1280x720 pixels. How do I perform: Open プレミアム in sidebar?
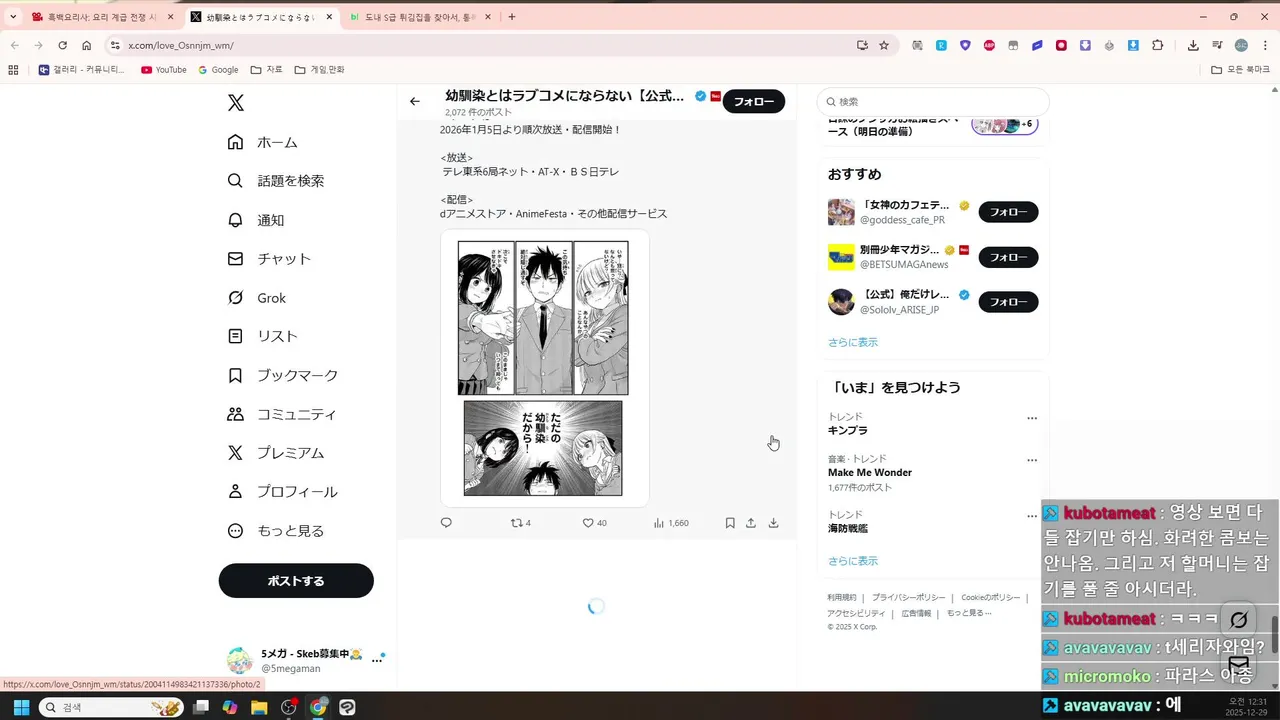tap(277, 453)
